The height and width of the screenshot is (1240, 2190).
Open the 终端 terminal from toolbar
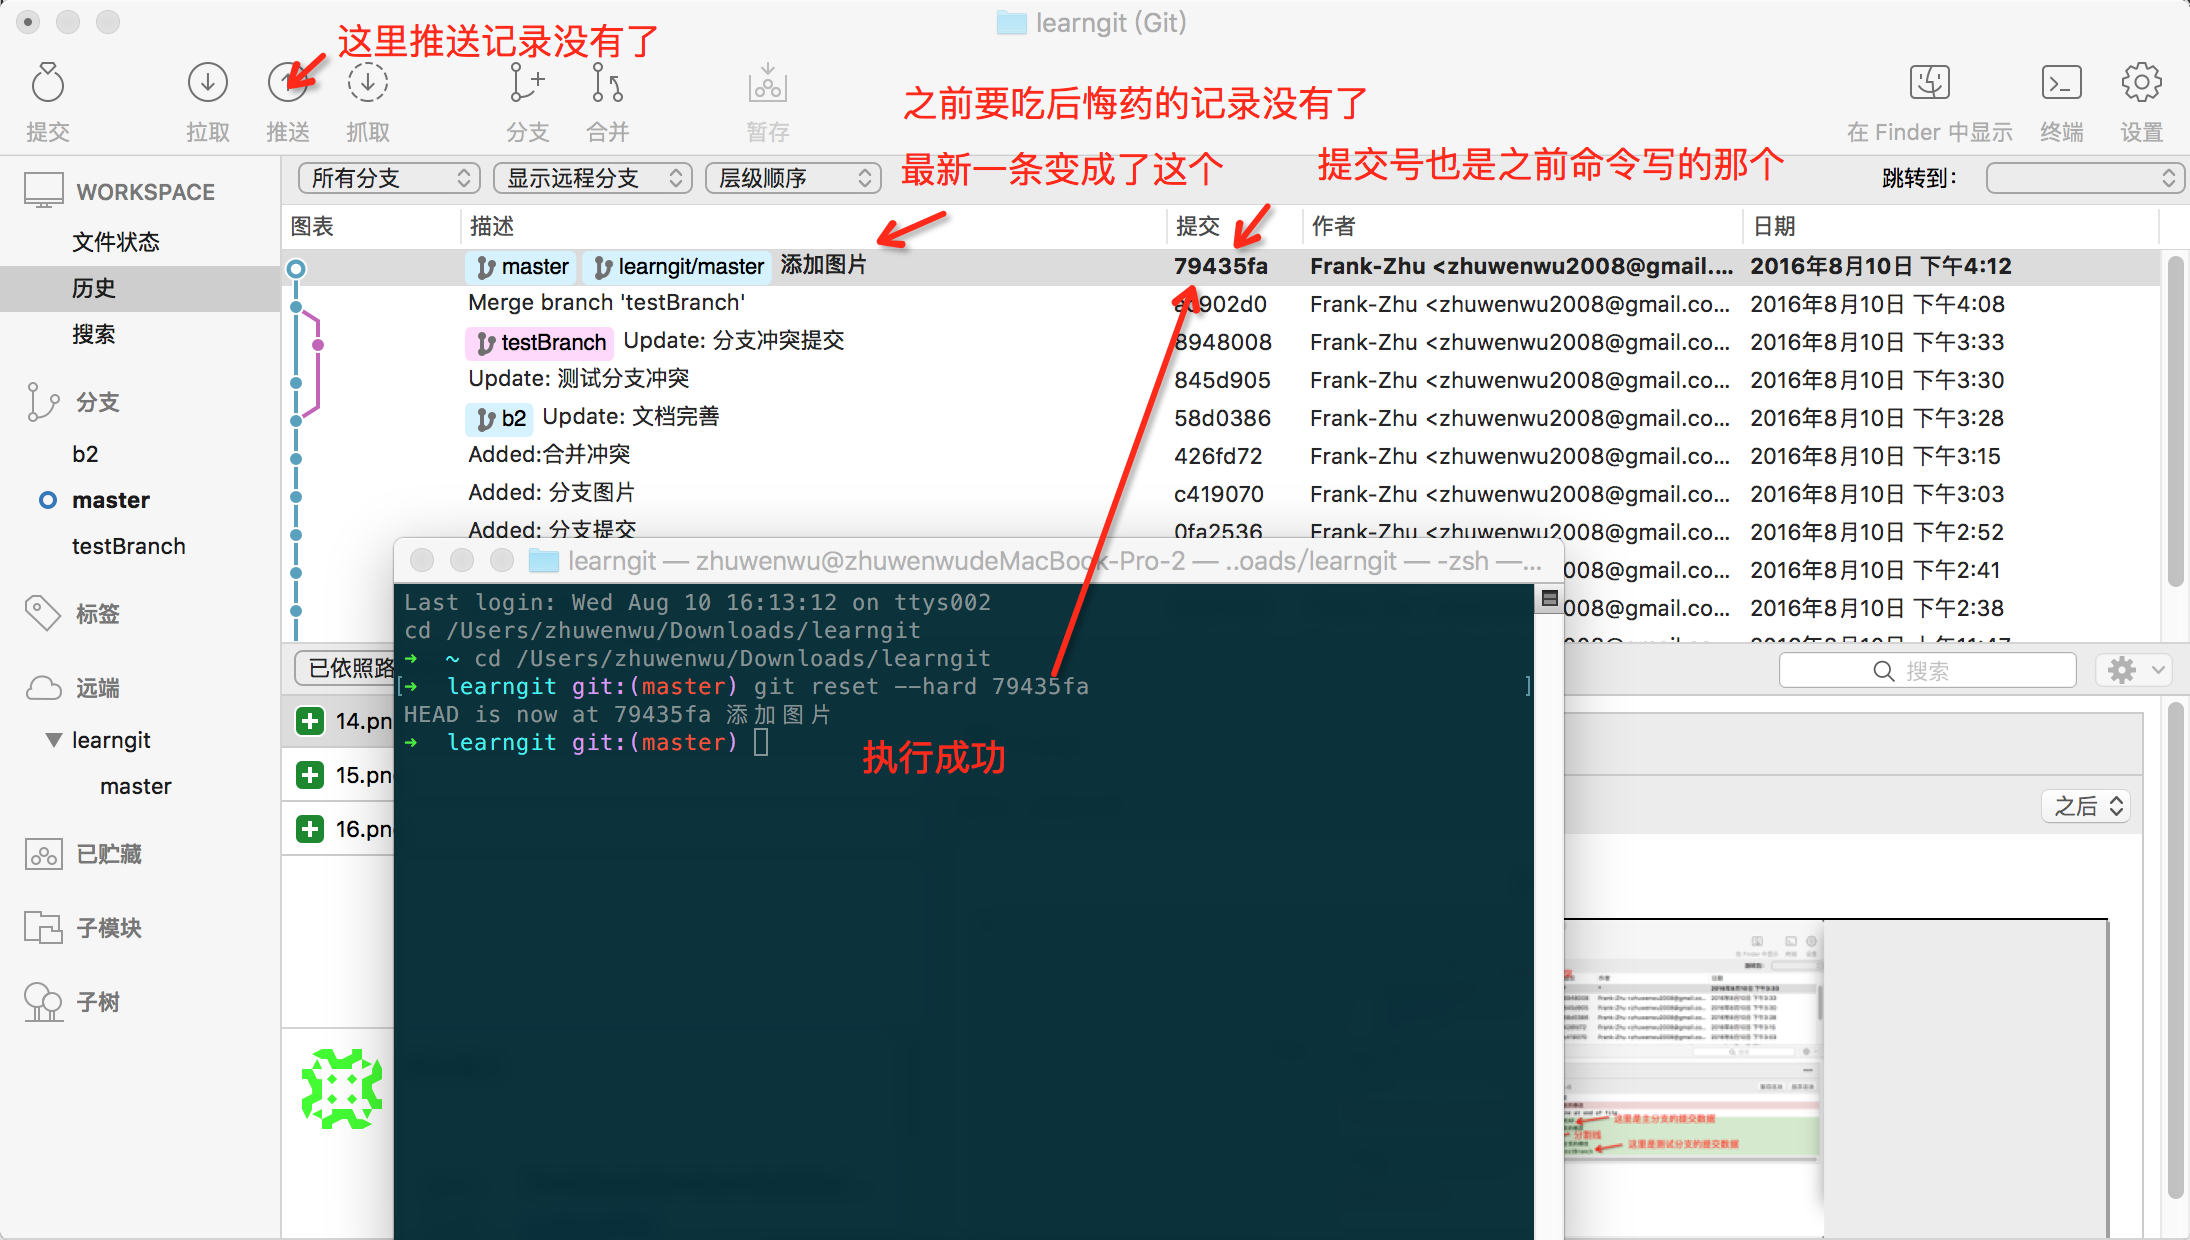(2061, 83)
